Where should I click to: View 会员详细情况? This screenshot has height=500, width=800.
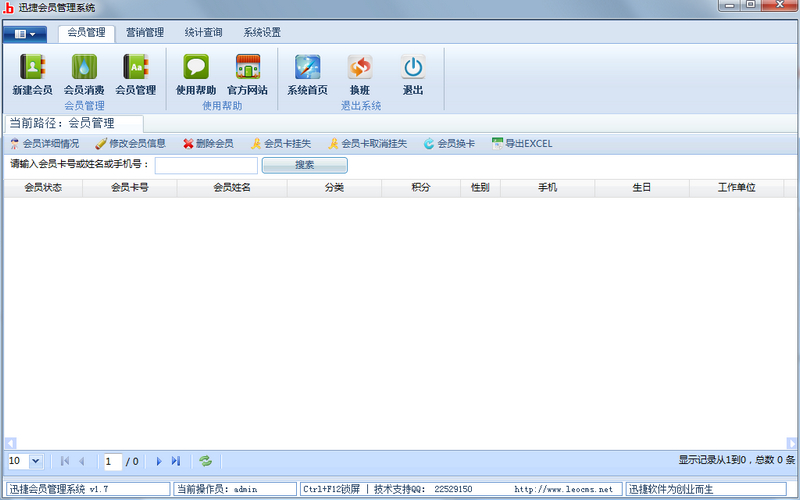tap(45, 144)
